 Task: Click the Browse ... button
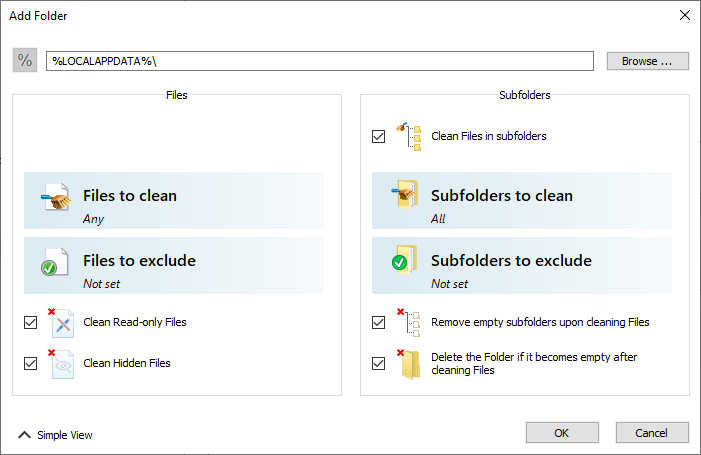(647, 61)
